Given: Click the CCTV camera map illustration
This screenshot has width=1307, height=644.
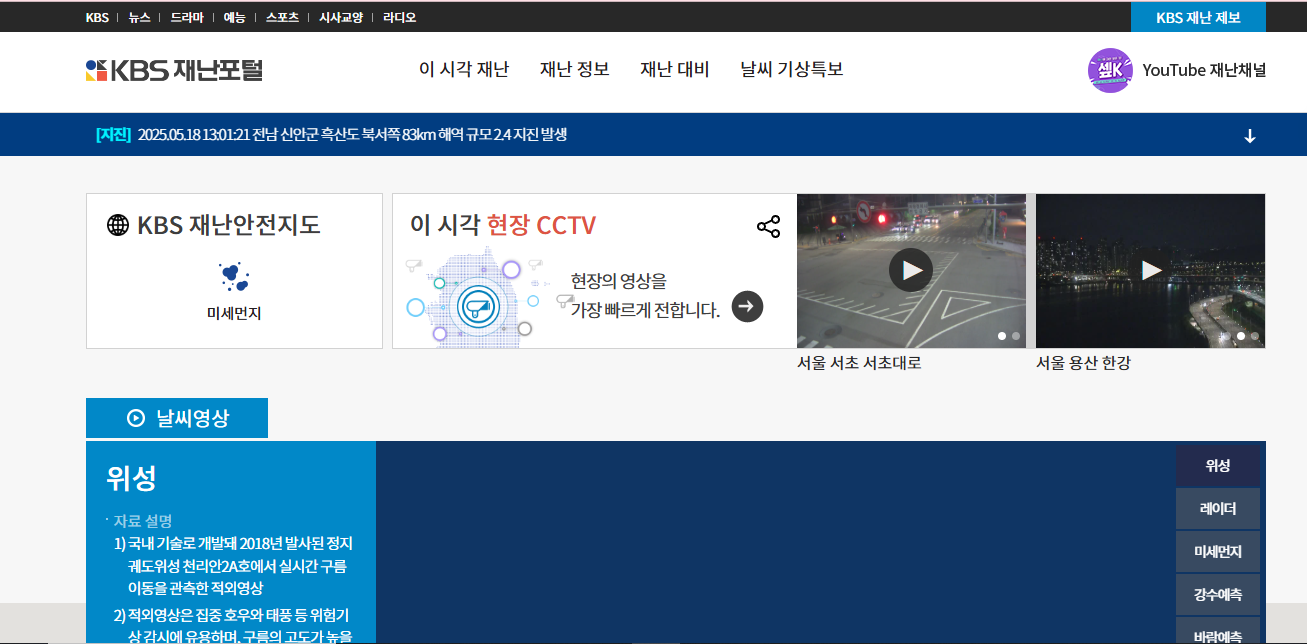Looking at the screenshot, I should pos(477,300).
